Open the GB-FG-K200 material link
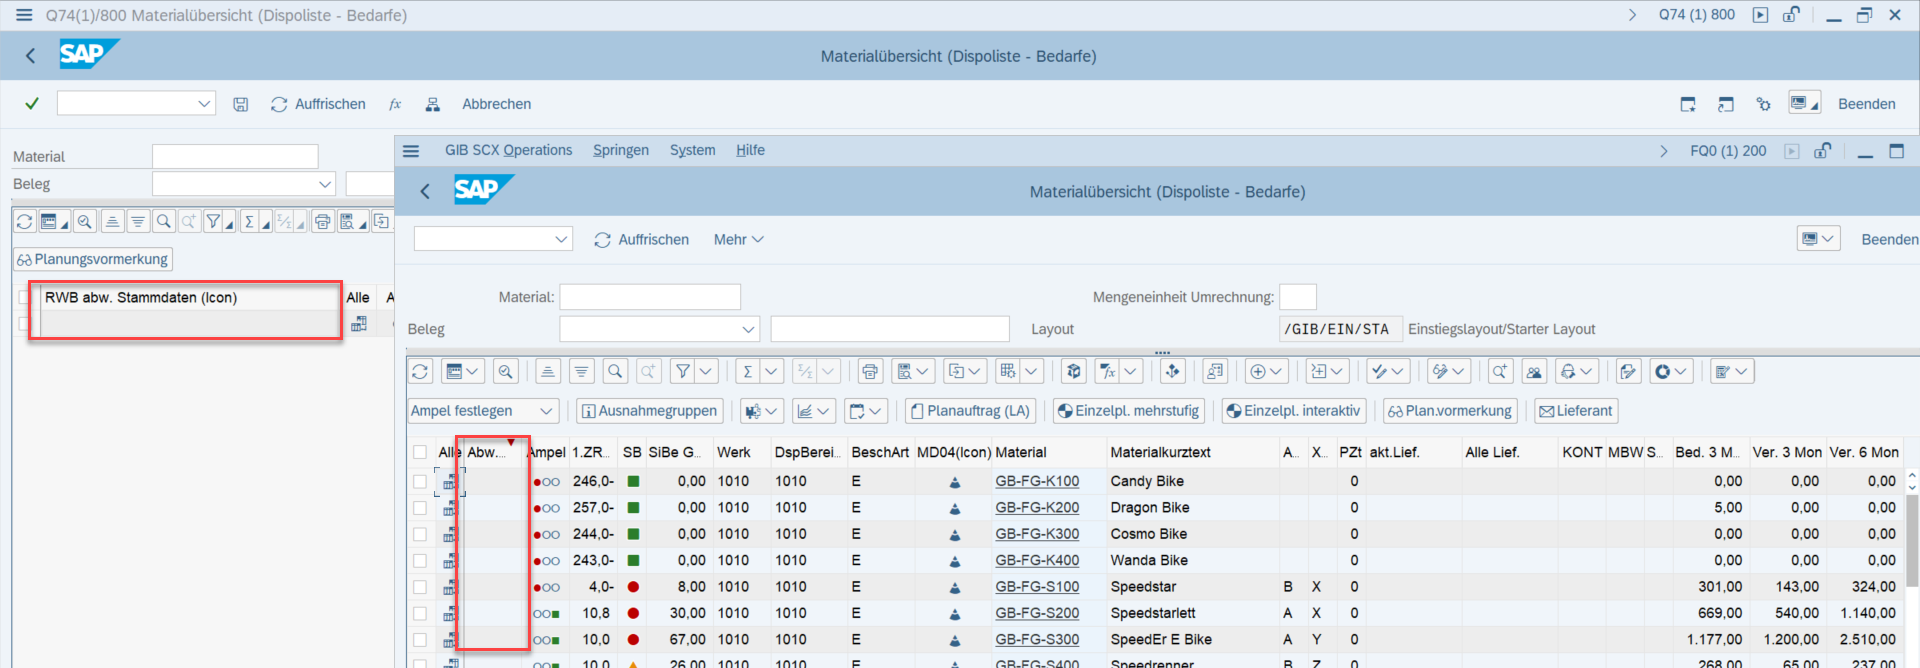The width and height of the screenshot is (1920, 668). pos(1037,508)
